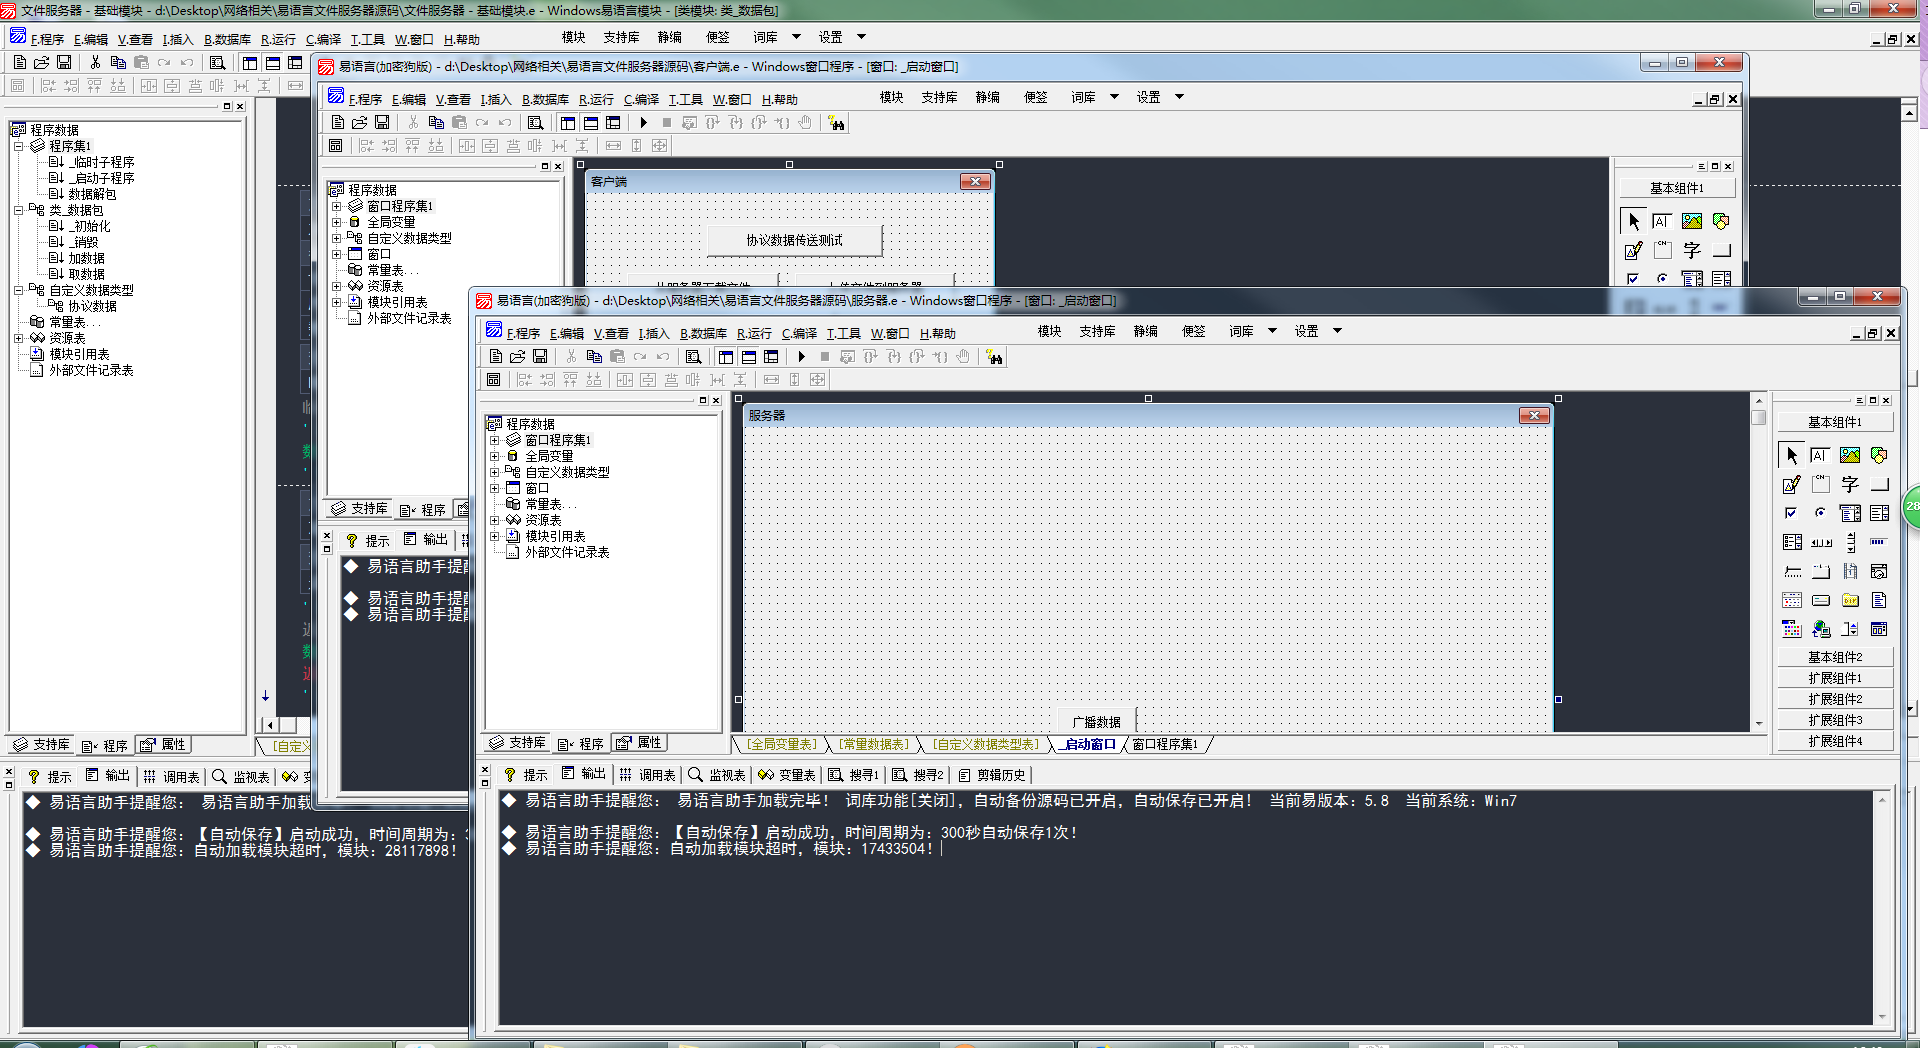The width and height of the screenshot is (1928, 1048).
Task: Click Save icon in server window toolbar
Action: pos(540,356)
